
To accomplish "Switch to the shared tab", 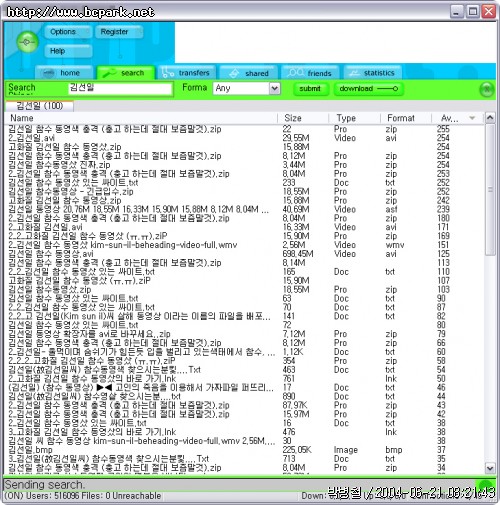I will (x=249, y=73).
